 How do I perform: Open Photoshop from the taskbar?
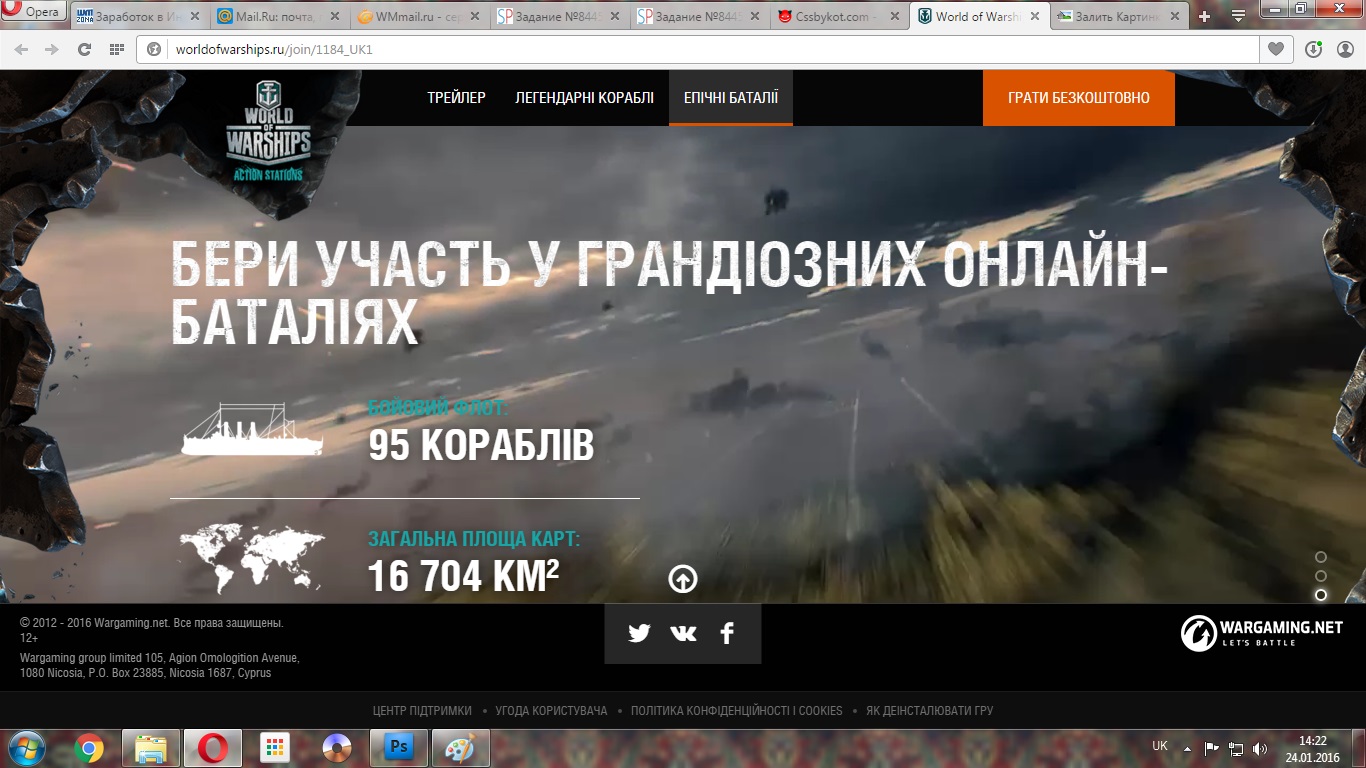coord(399,748)
